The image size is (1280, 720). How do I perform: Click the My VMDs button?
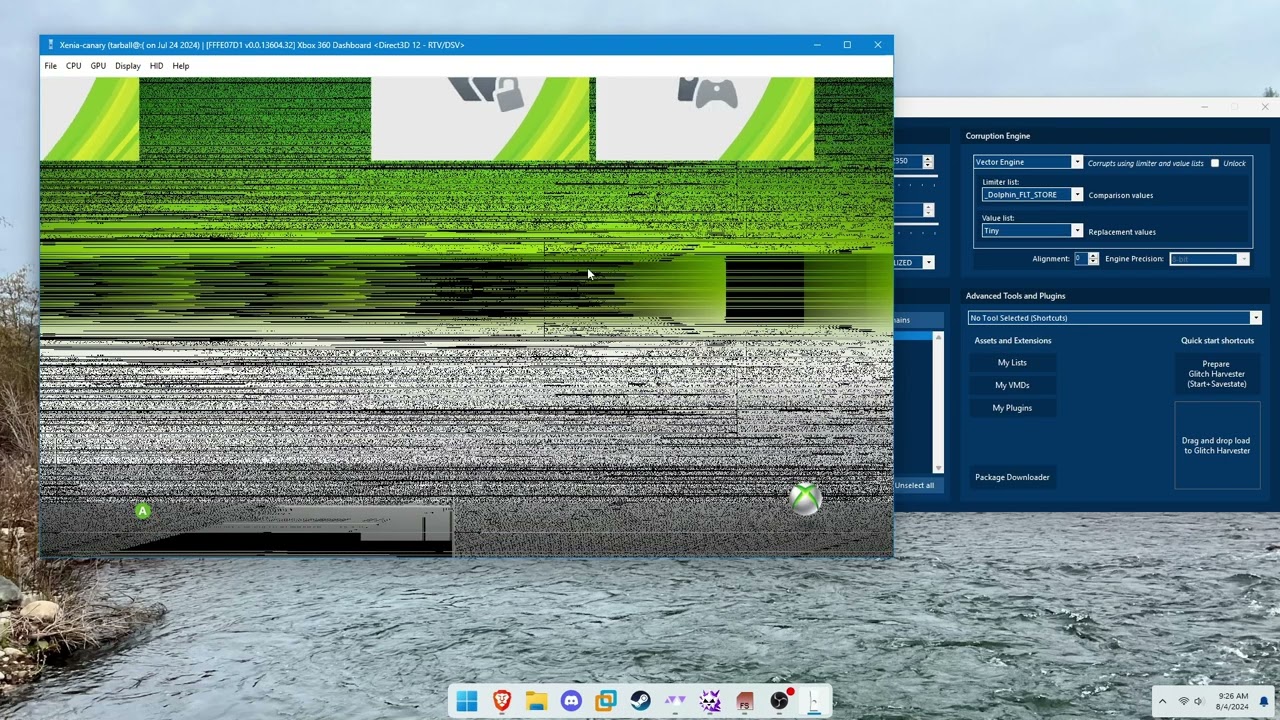click(1012, 385)
